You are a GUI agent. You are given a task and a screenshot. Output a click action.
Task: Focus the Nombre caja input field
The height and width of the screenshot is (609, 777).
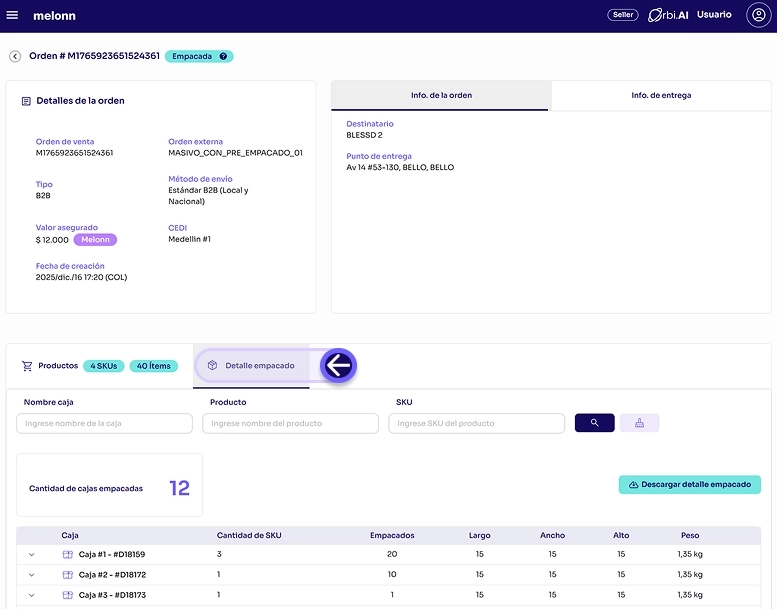[104, 423]
